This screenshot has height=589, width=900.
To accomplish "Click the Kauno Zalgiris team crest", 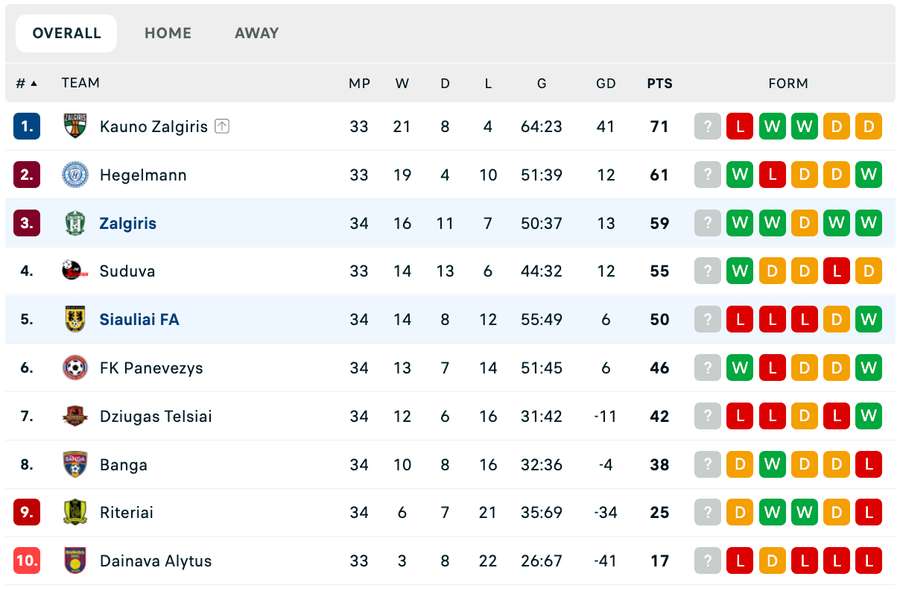I will click(x=75, y=127).
